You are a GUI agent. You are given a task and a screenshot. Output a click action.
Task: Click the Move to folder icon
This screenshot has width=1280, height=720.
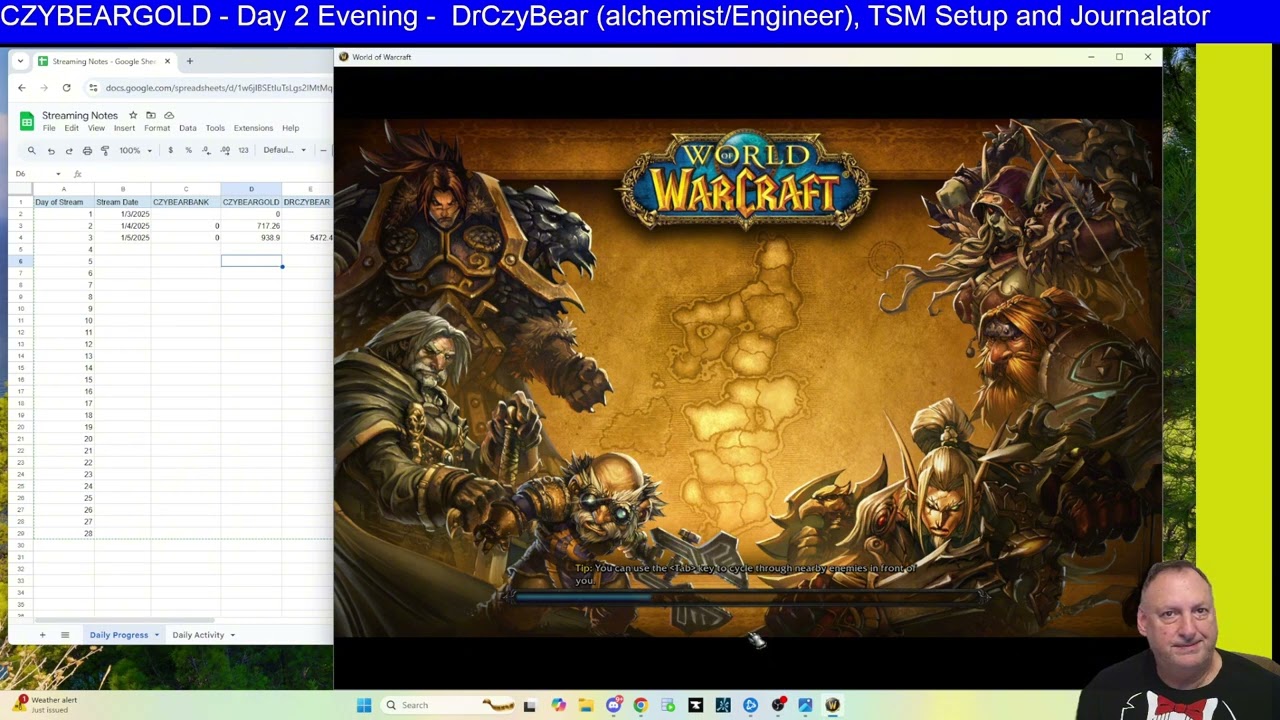click(151, 115)
